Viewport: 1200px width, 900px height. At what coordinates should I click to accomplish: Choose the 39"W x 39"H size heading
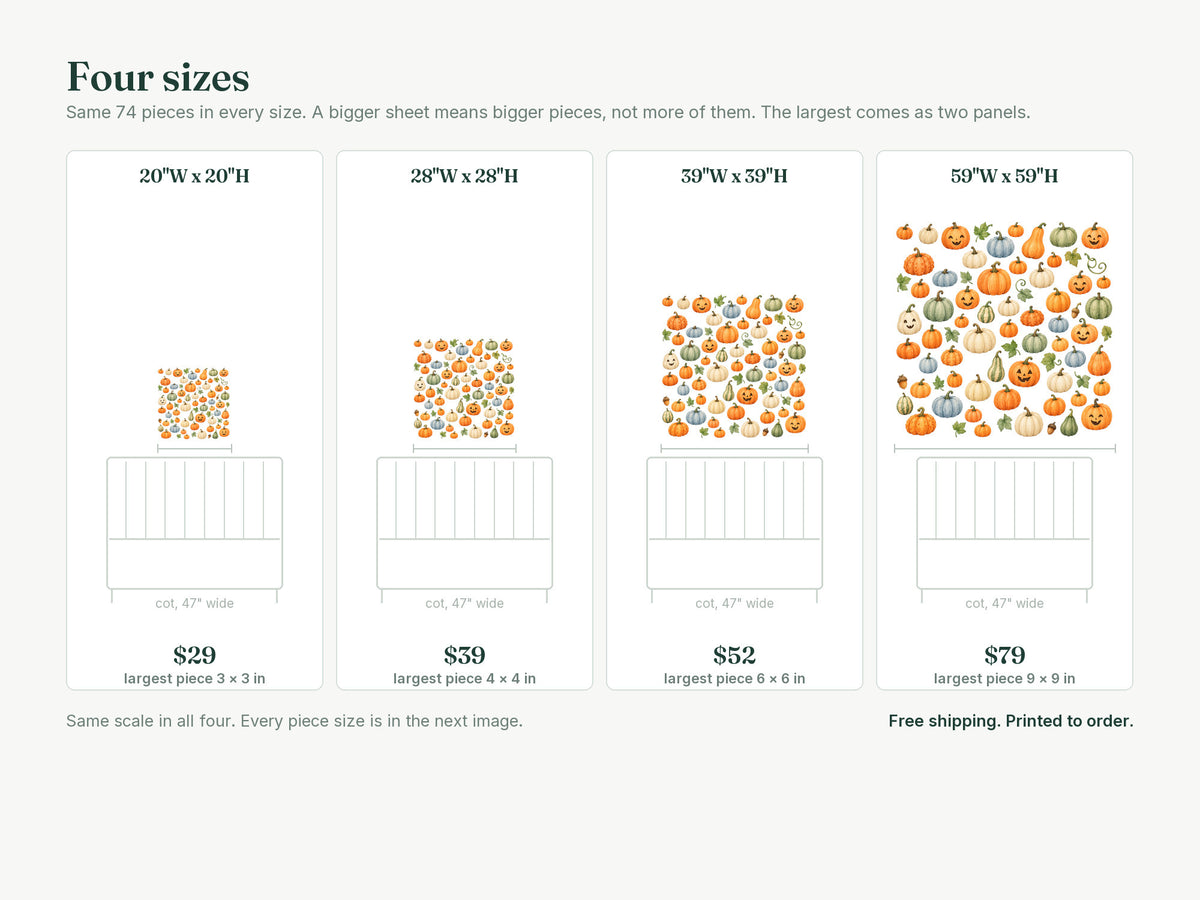point(734,176)
